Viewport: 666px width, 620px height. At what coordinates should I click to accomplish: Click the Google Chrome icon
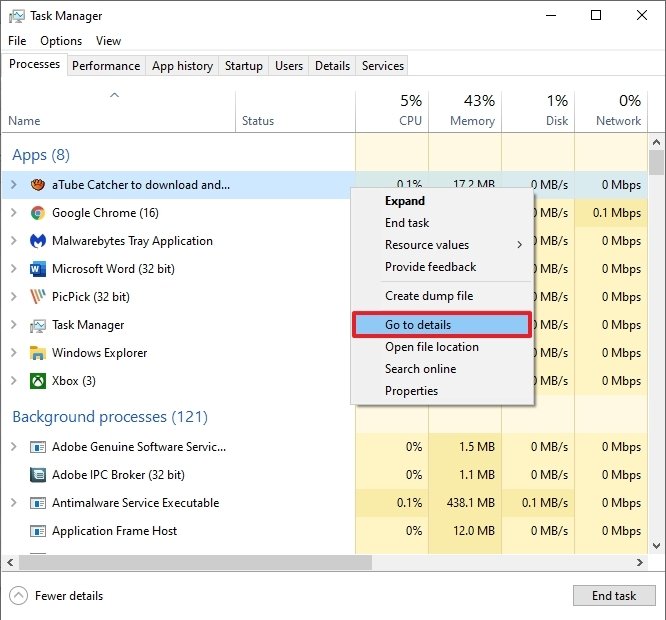(x=38, y=213)
